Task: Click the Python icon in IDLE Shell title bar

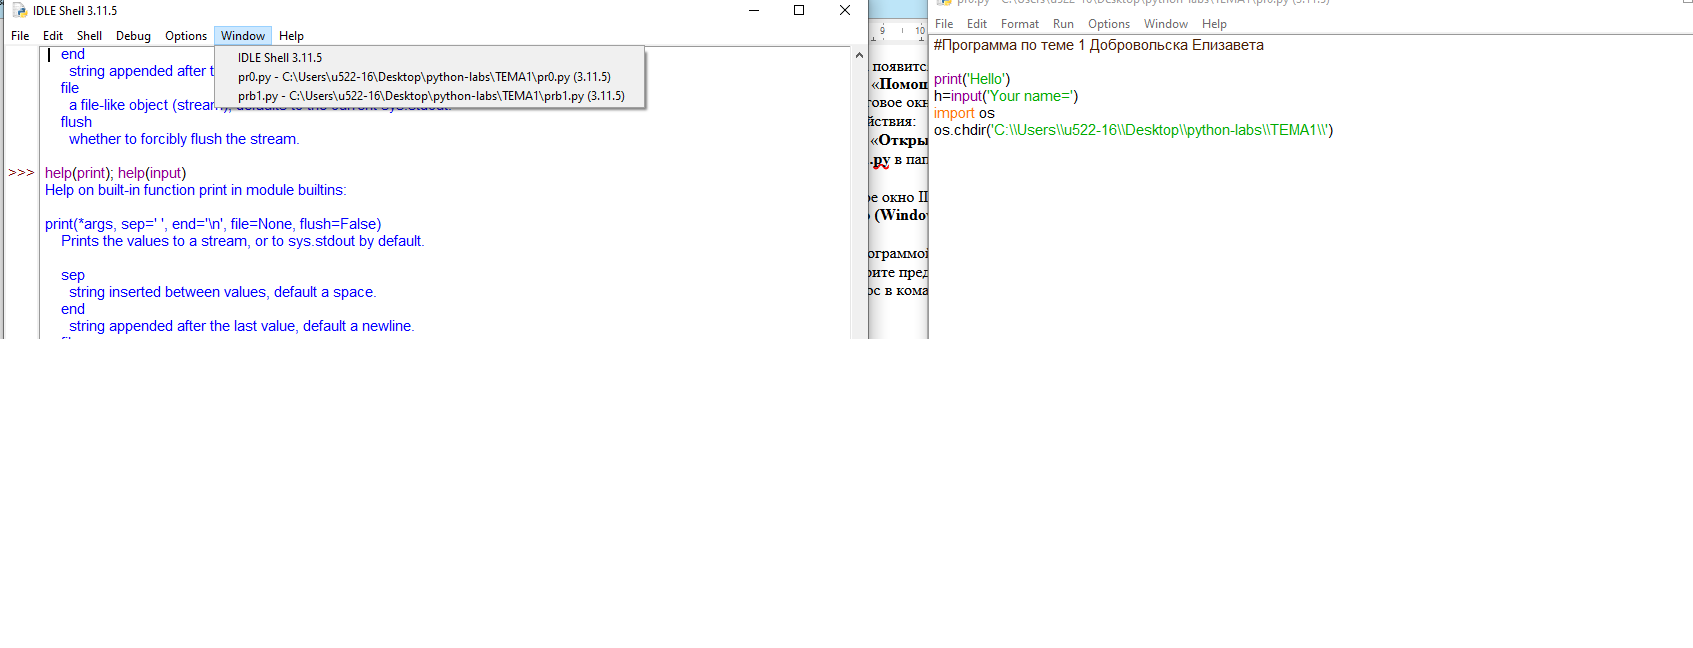Action: tap(19, 10)
